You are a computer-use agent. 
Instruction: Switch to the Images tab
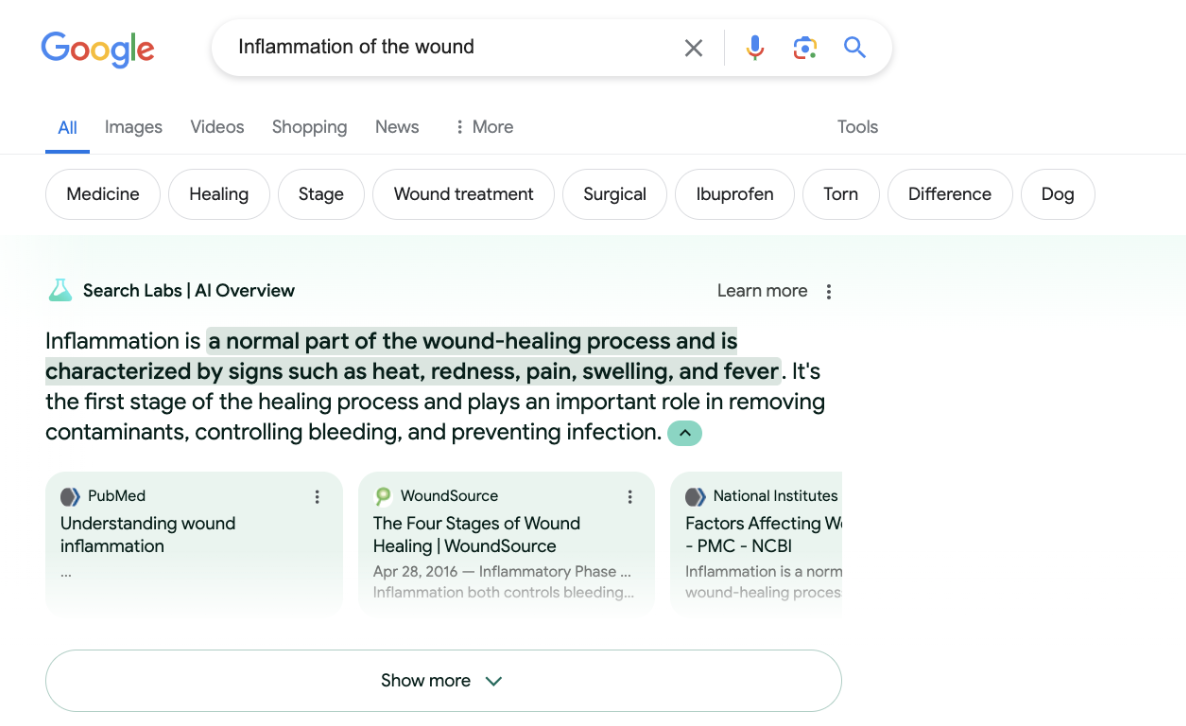coord(133,127)
